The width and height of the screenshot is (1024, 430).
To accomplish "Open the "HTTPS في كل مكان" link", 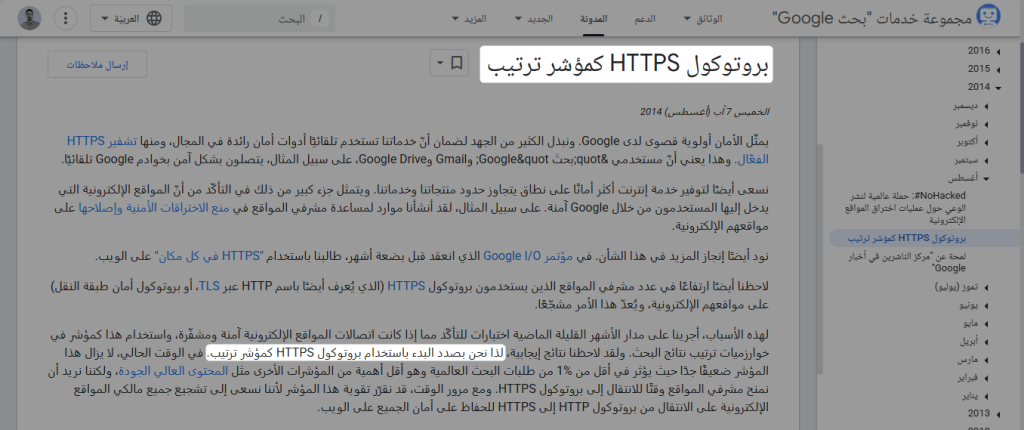I will pyautogui.click(x=208, y=257).
